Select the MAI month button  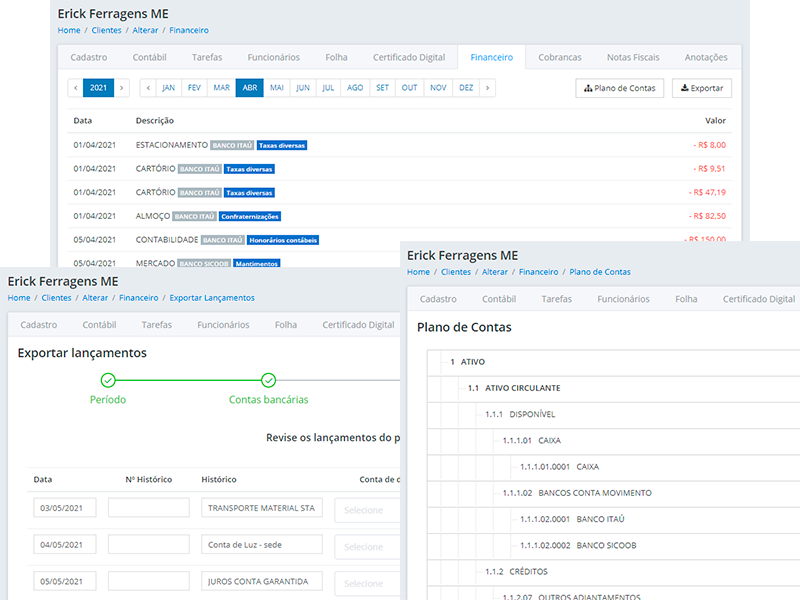(277, 88)
